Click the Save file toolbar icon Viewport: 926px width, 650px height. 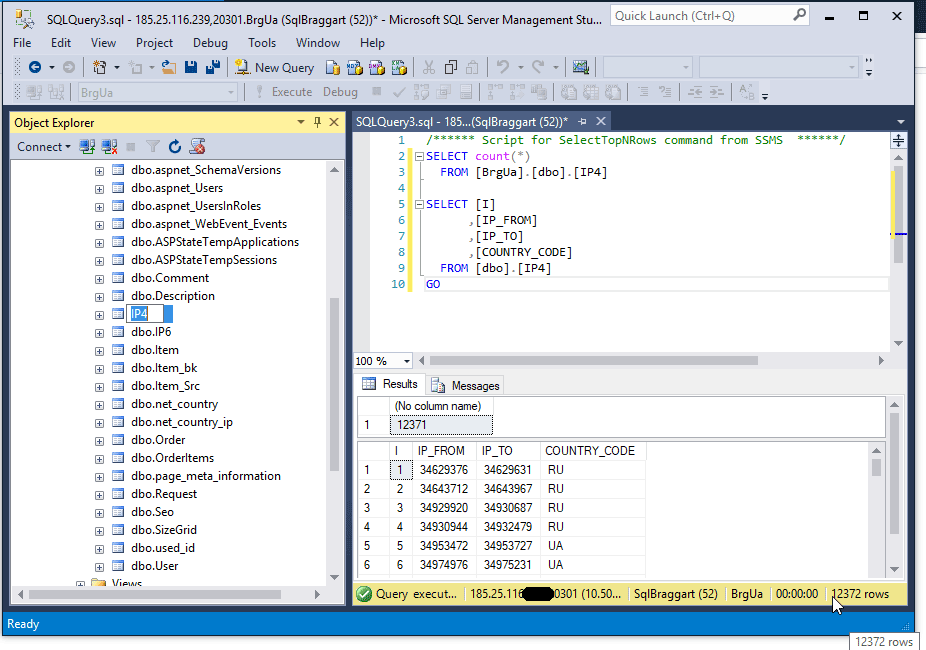190,67
